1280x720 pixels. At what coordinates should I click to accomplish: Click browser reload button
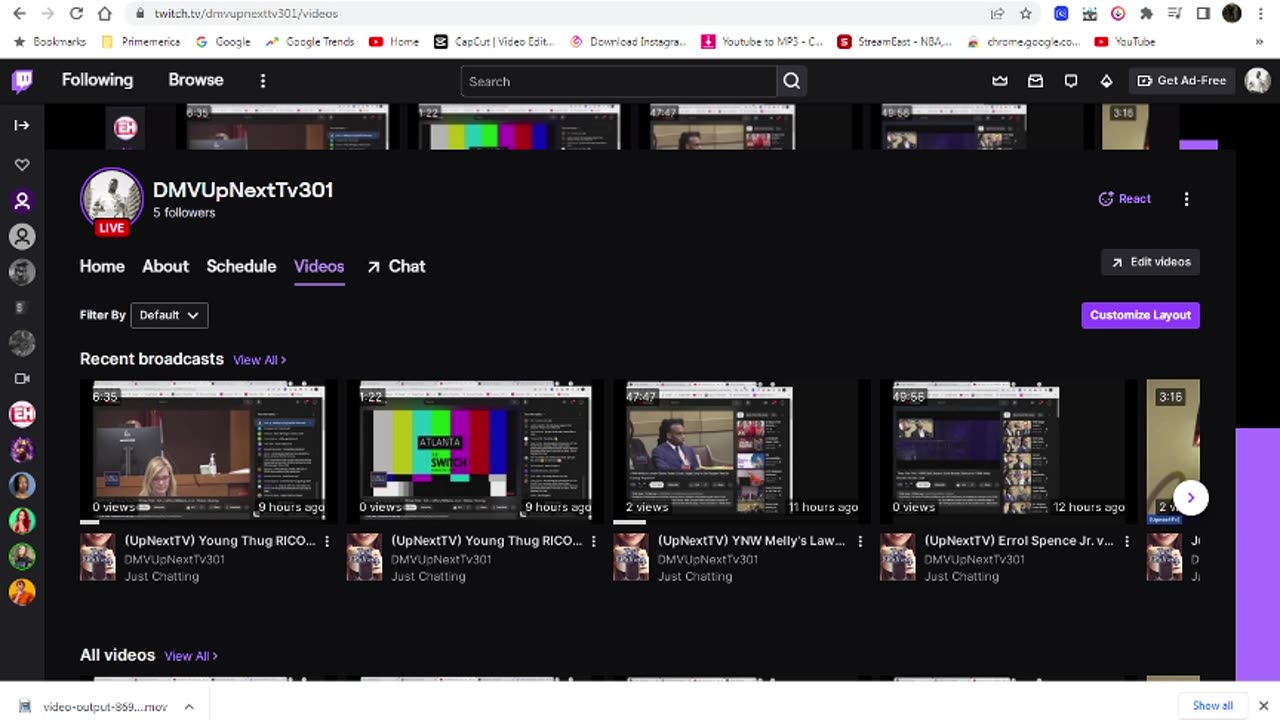[76, 13]
